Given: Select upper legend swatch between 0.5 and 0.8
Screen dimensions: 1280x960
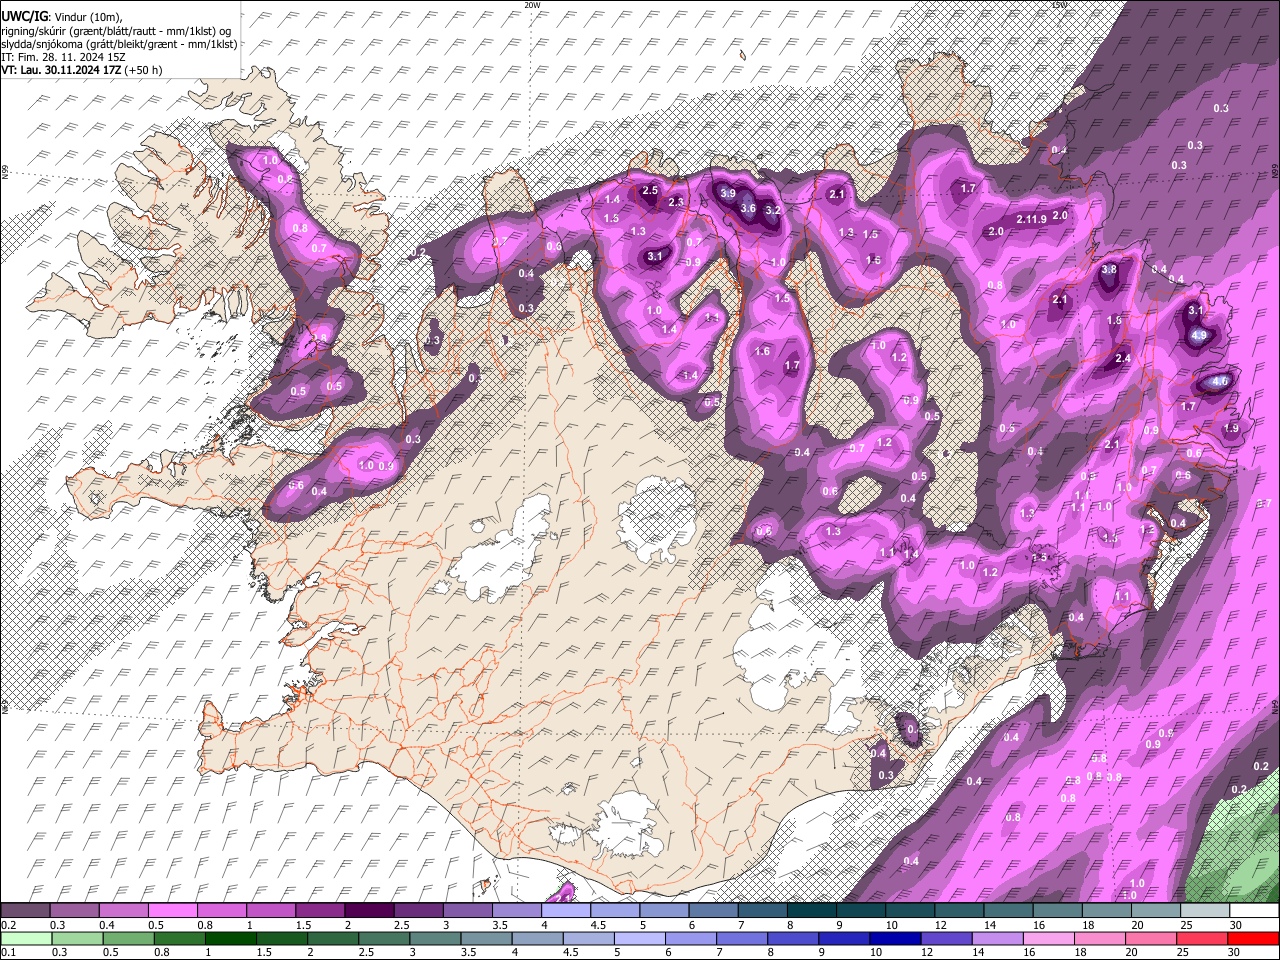Looking at the screenshot, I should tap(172, 910).
